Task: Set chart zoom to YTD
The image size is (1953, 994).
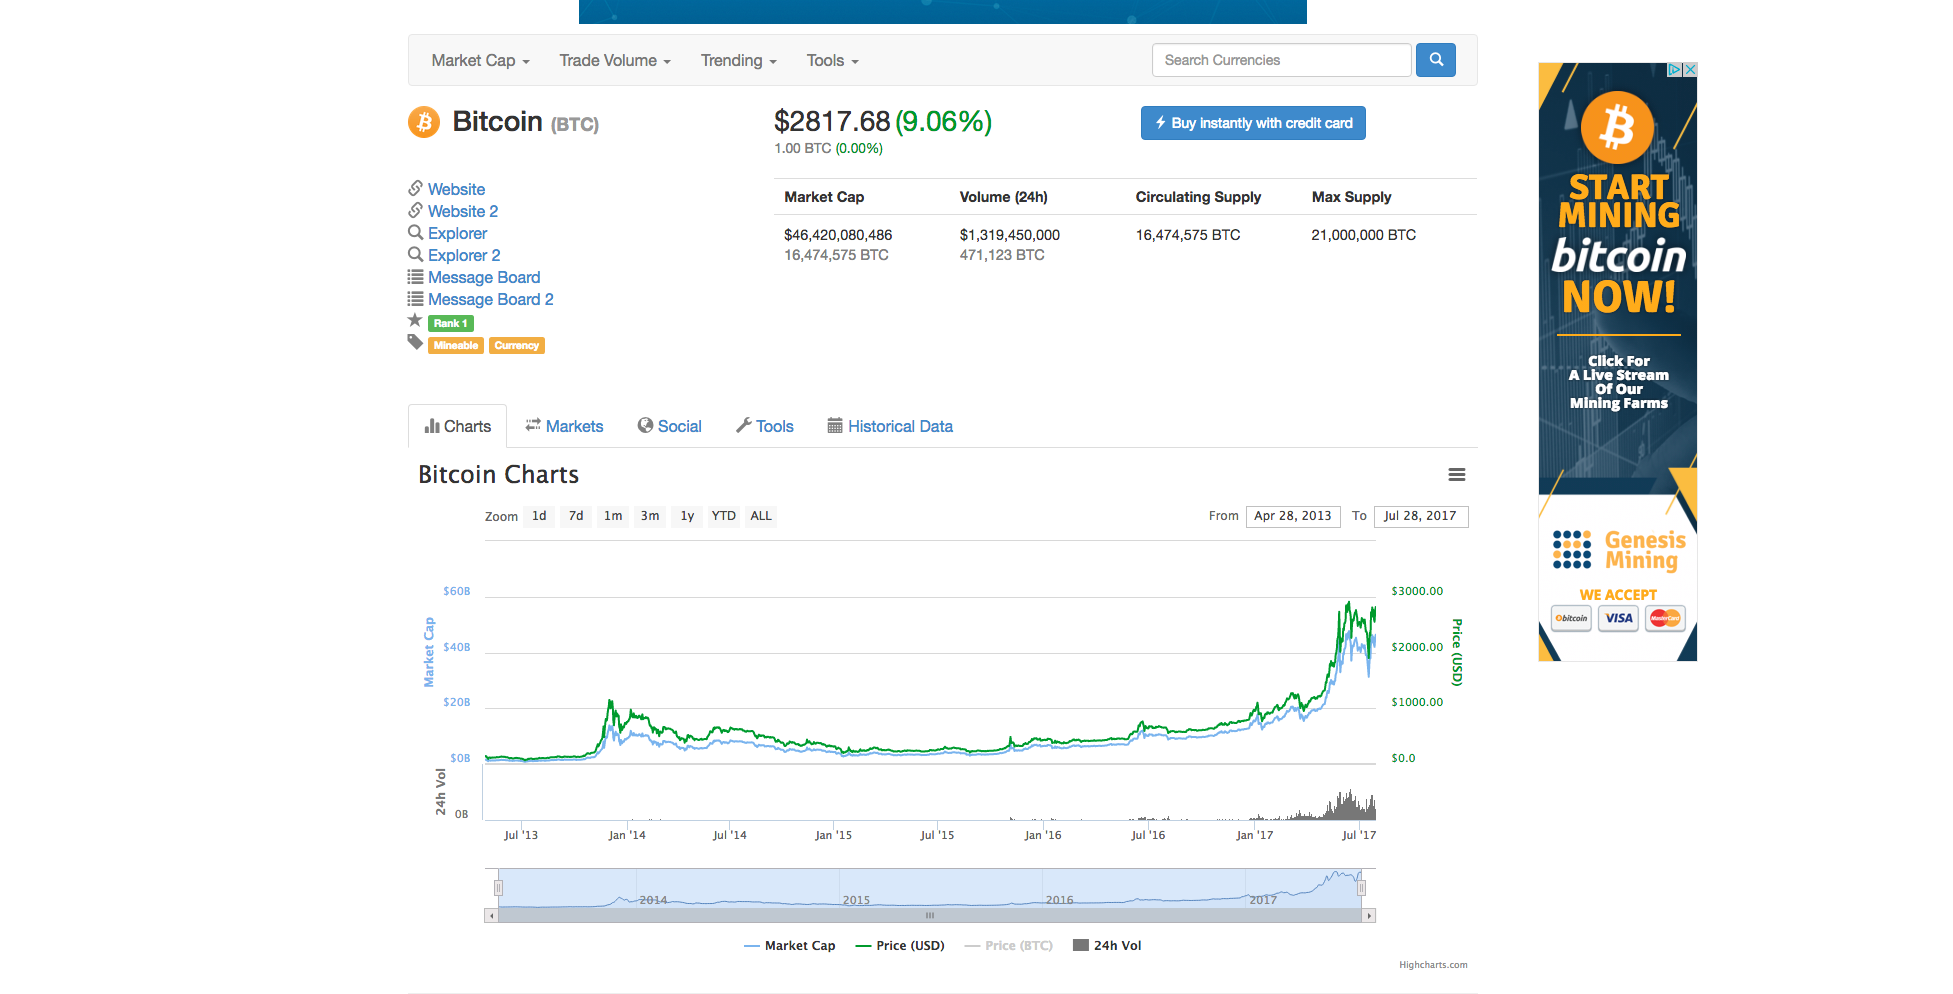Action: tap(724, 516)
